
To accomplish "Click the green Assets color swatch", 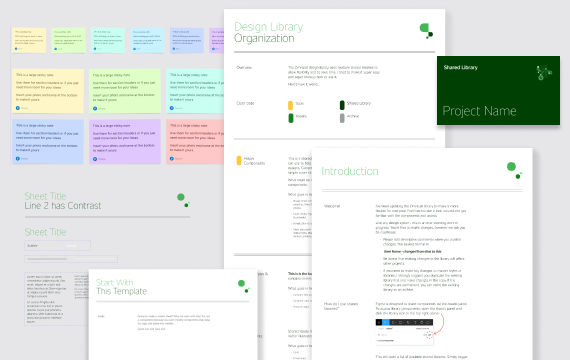I will click(291, 118).
